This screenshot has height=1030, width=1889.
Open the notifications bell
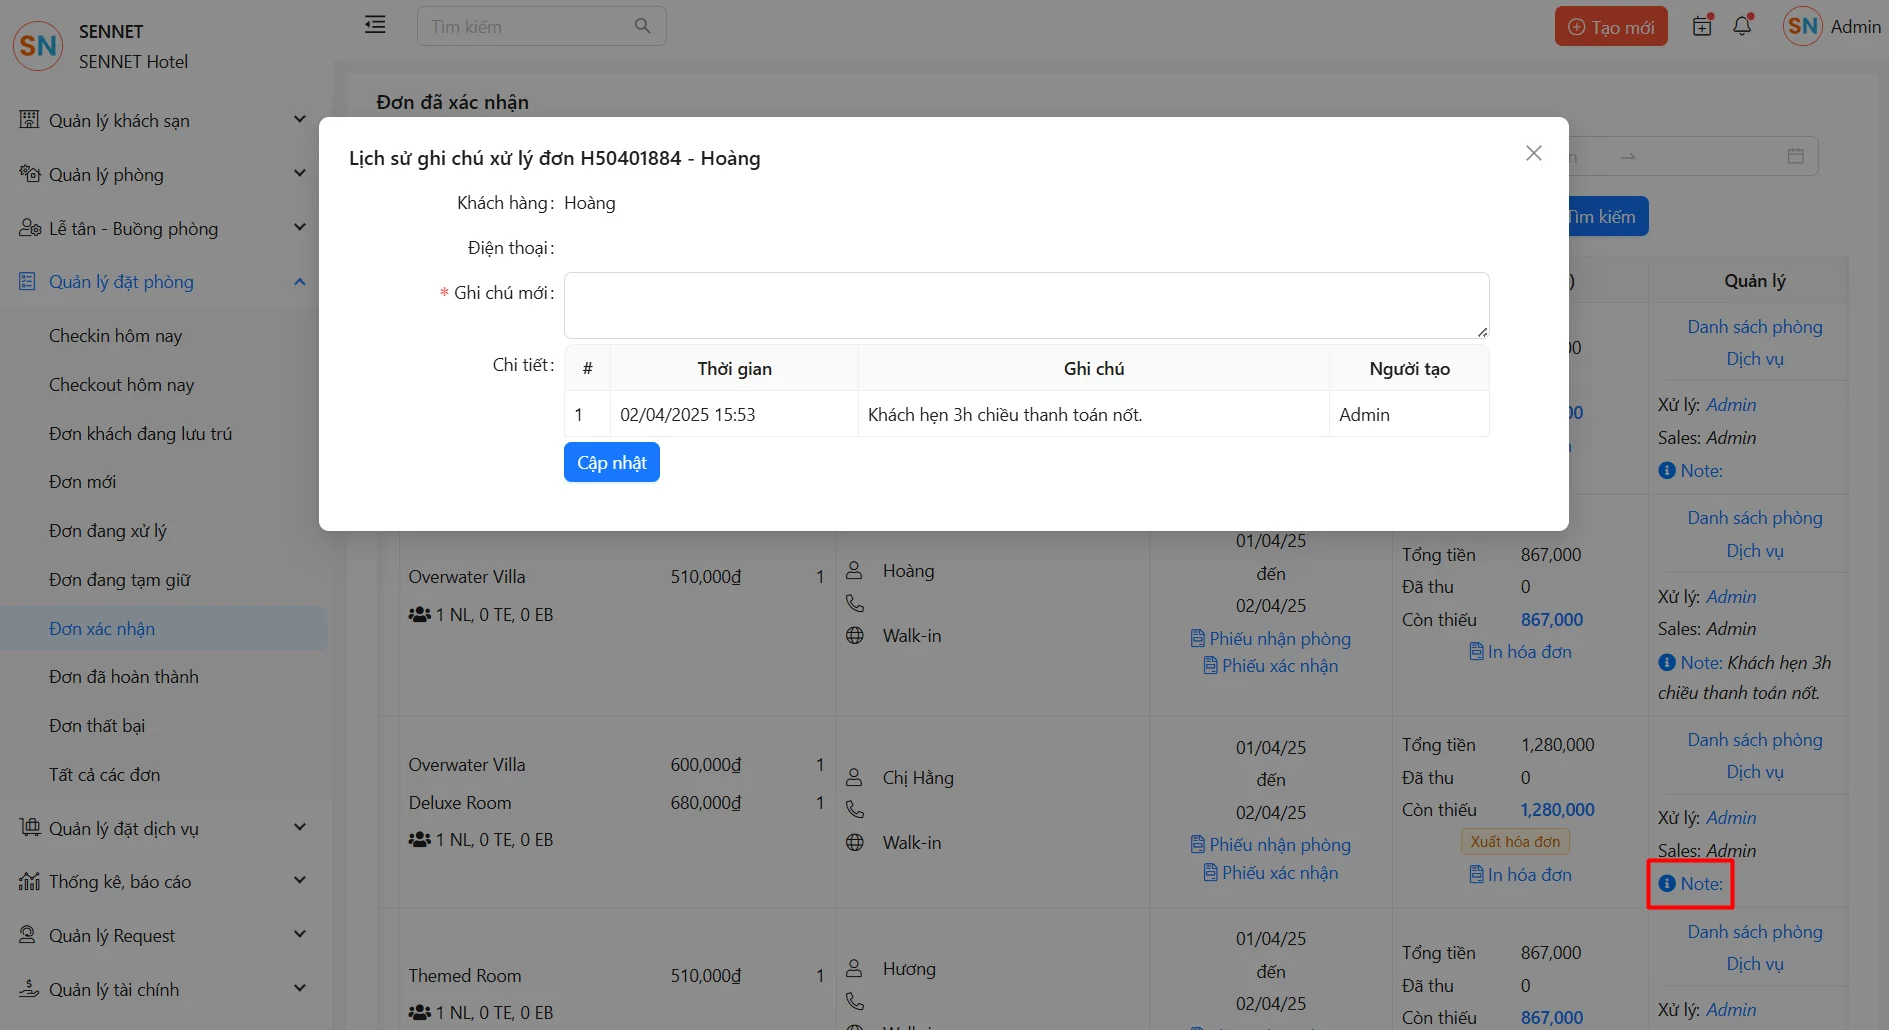(x=1742, y=26)
